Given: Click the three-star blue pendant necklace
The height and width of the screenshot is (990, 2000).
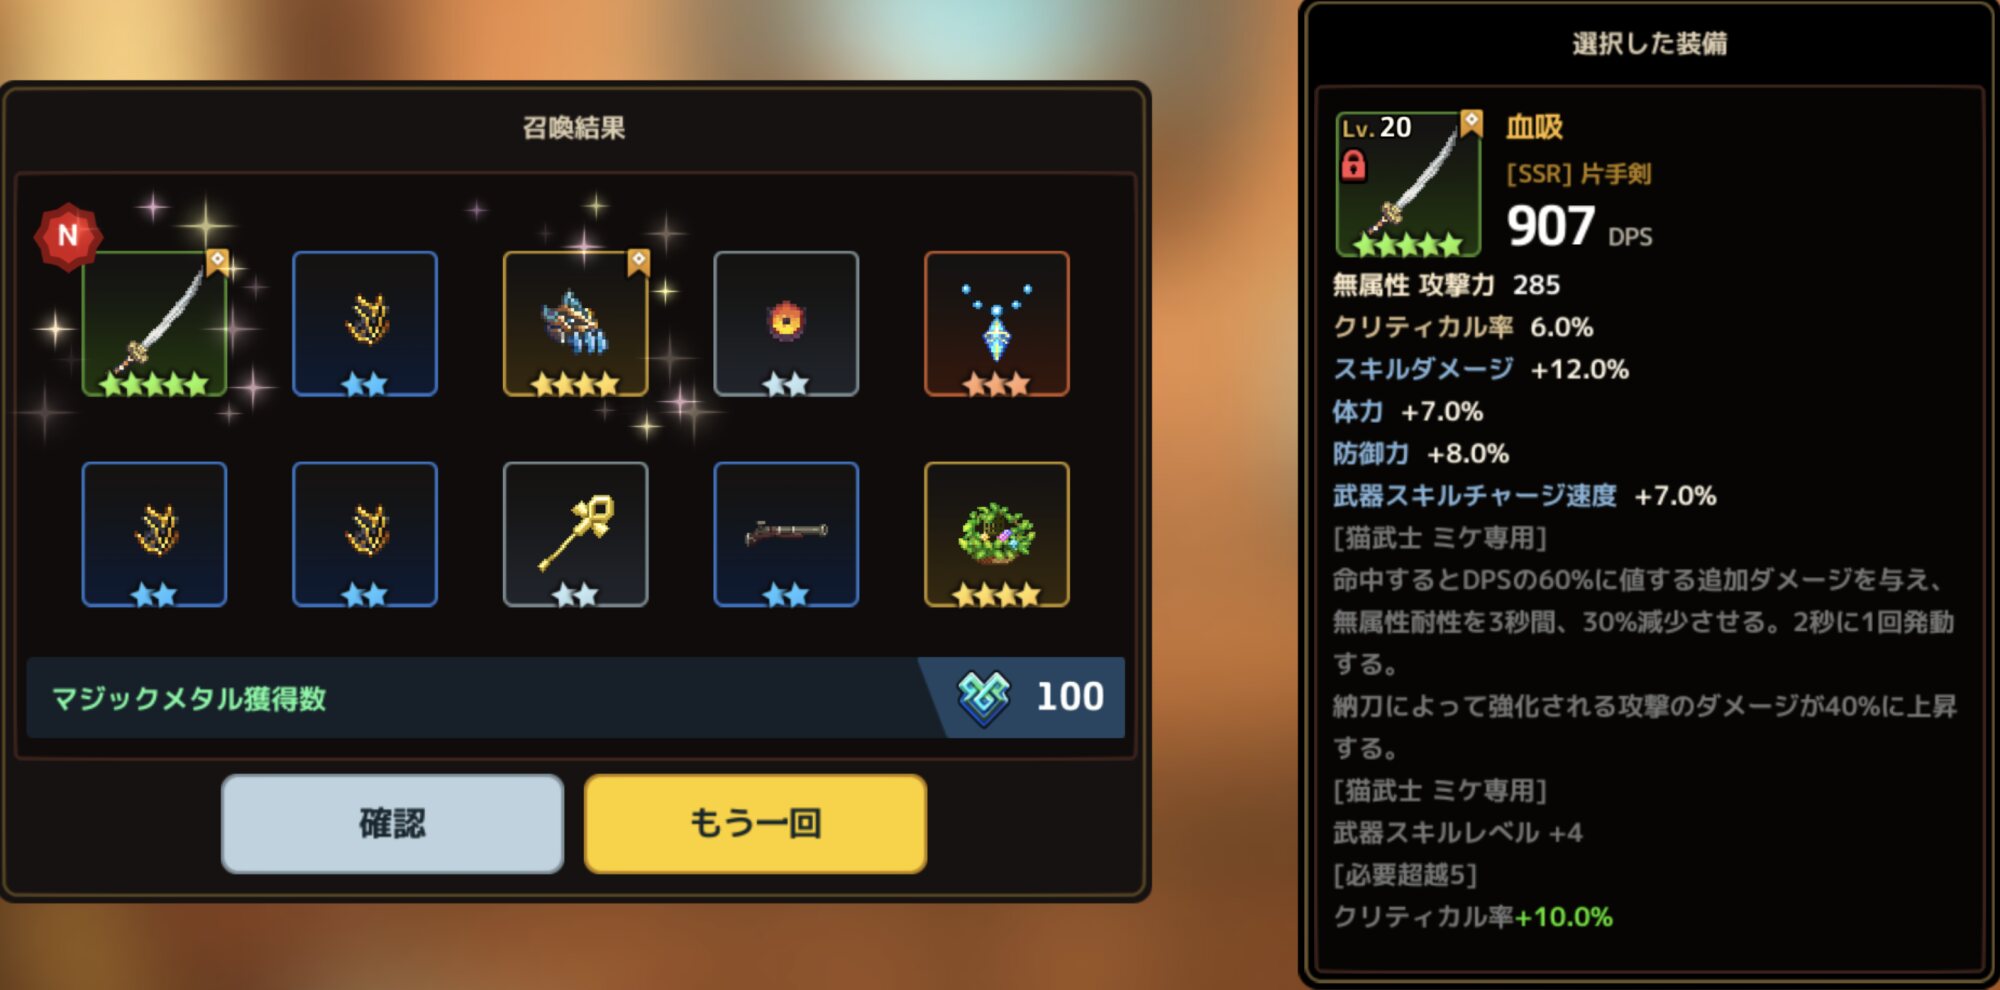Looking at the screenshot, I should [x=997, y=324].
